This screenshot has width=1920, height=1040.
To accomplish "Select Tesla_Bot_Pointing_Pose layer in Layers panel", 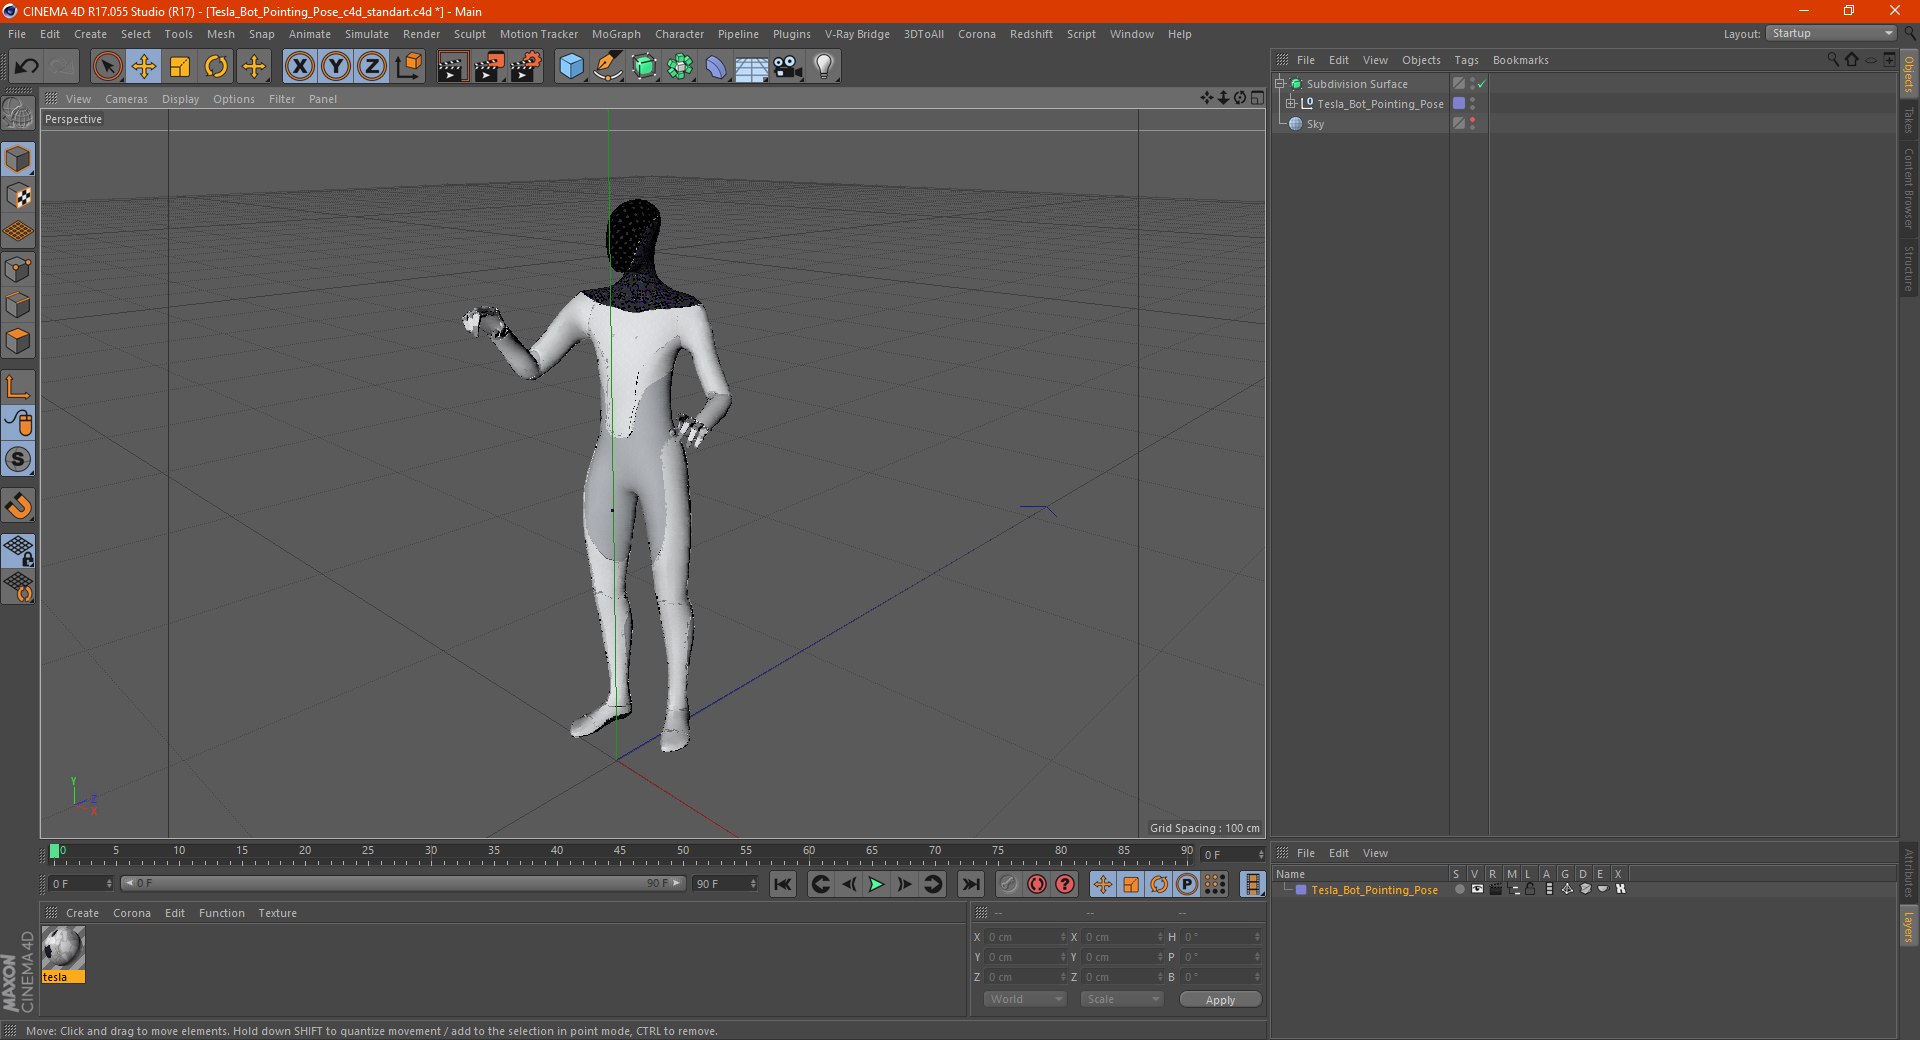I will [1374, 890].
